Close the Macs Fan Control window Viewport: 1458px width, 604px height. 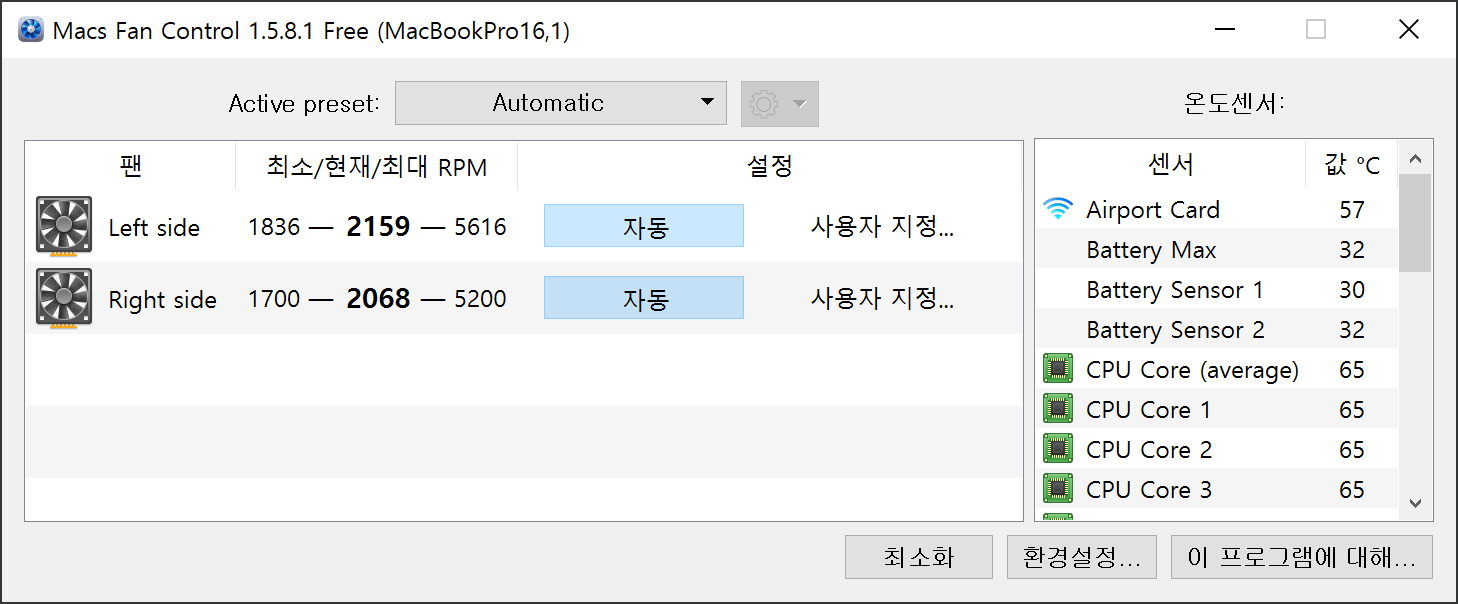pos(1408,30)
